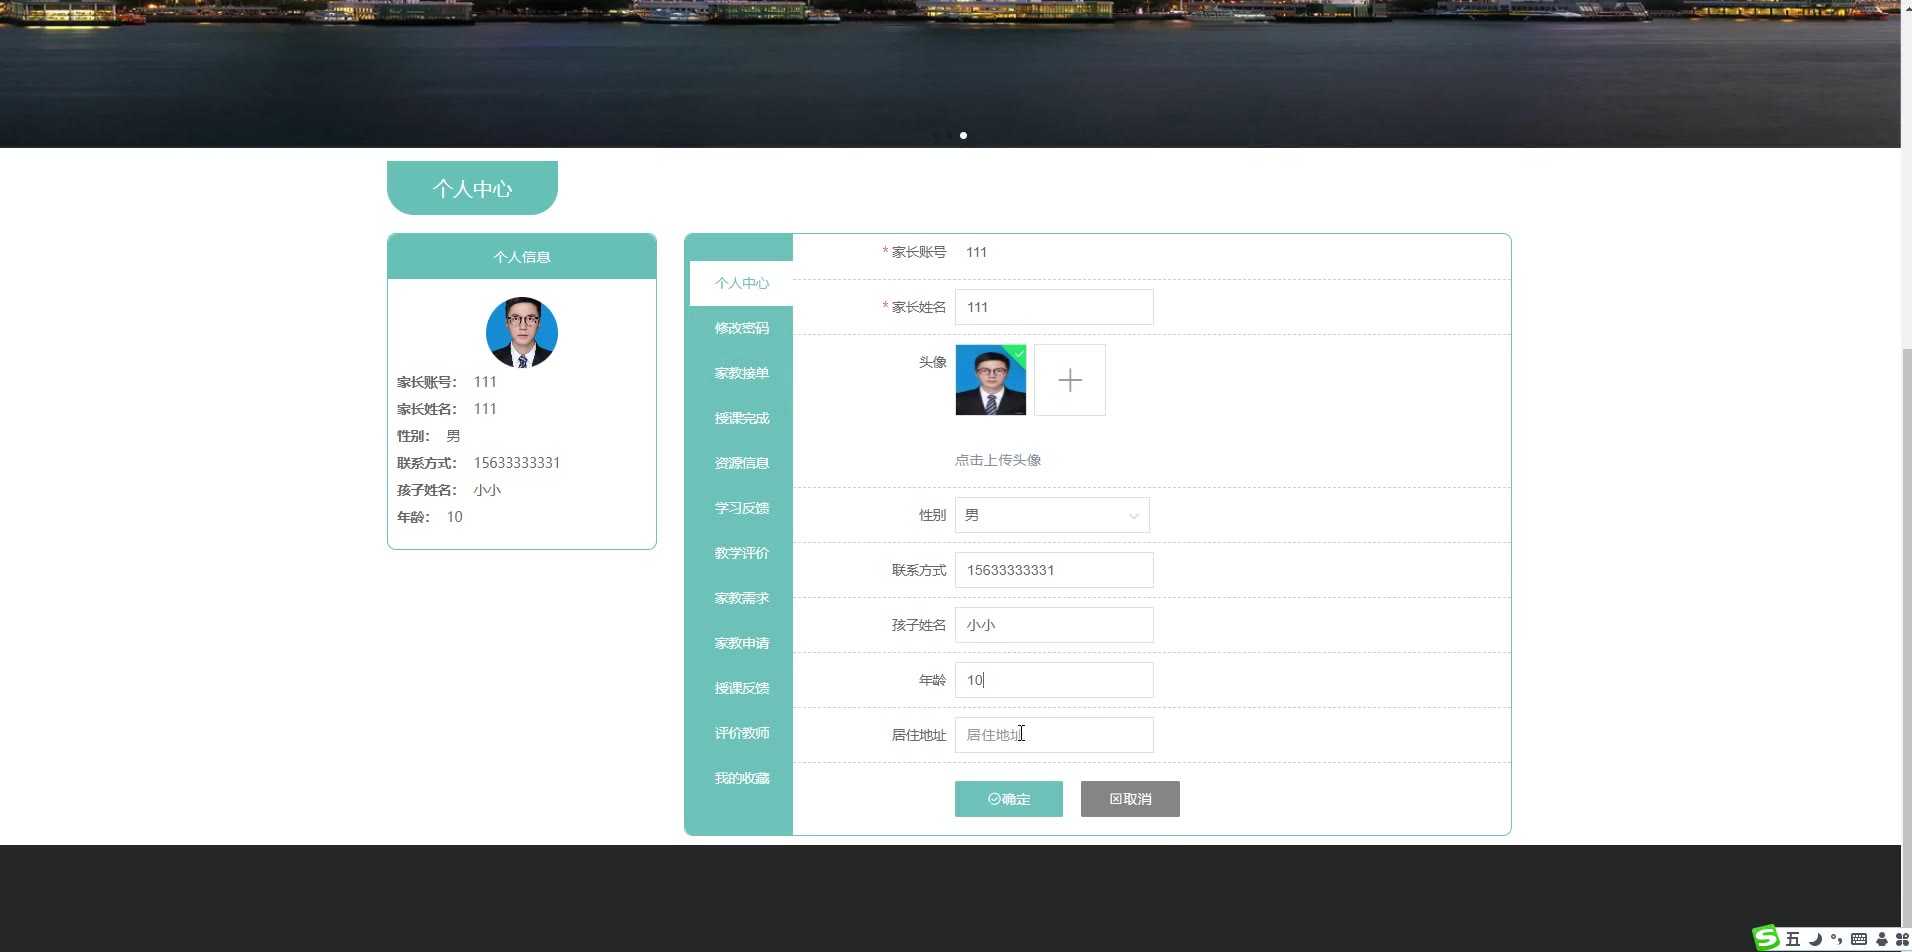
Task: Select the 学习反馈 sidebar item
Action: [741, 508]
